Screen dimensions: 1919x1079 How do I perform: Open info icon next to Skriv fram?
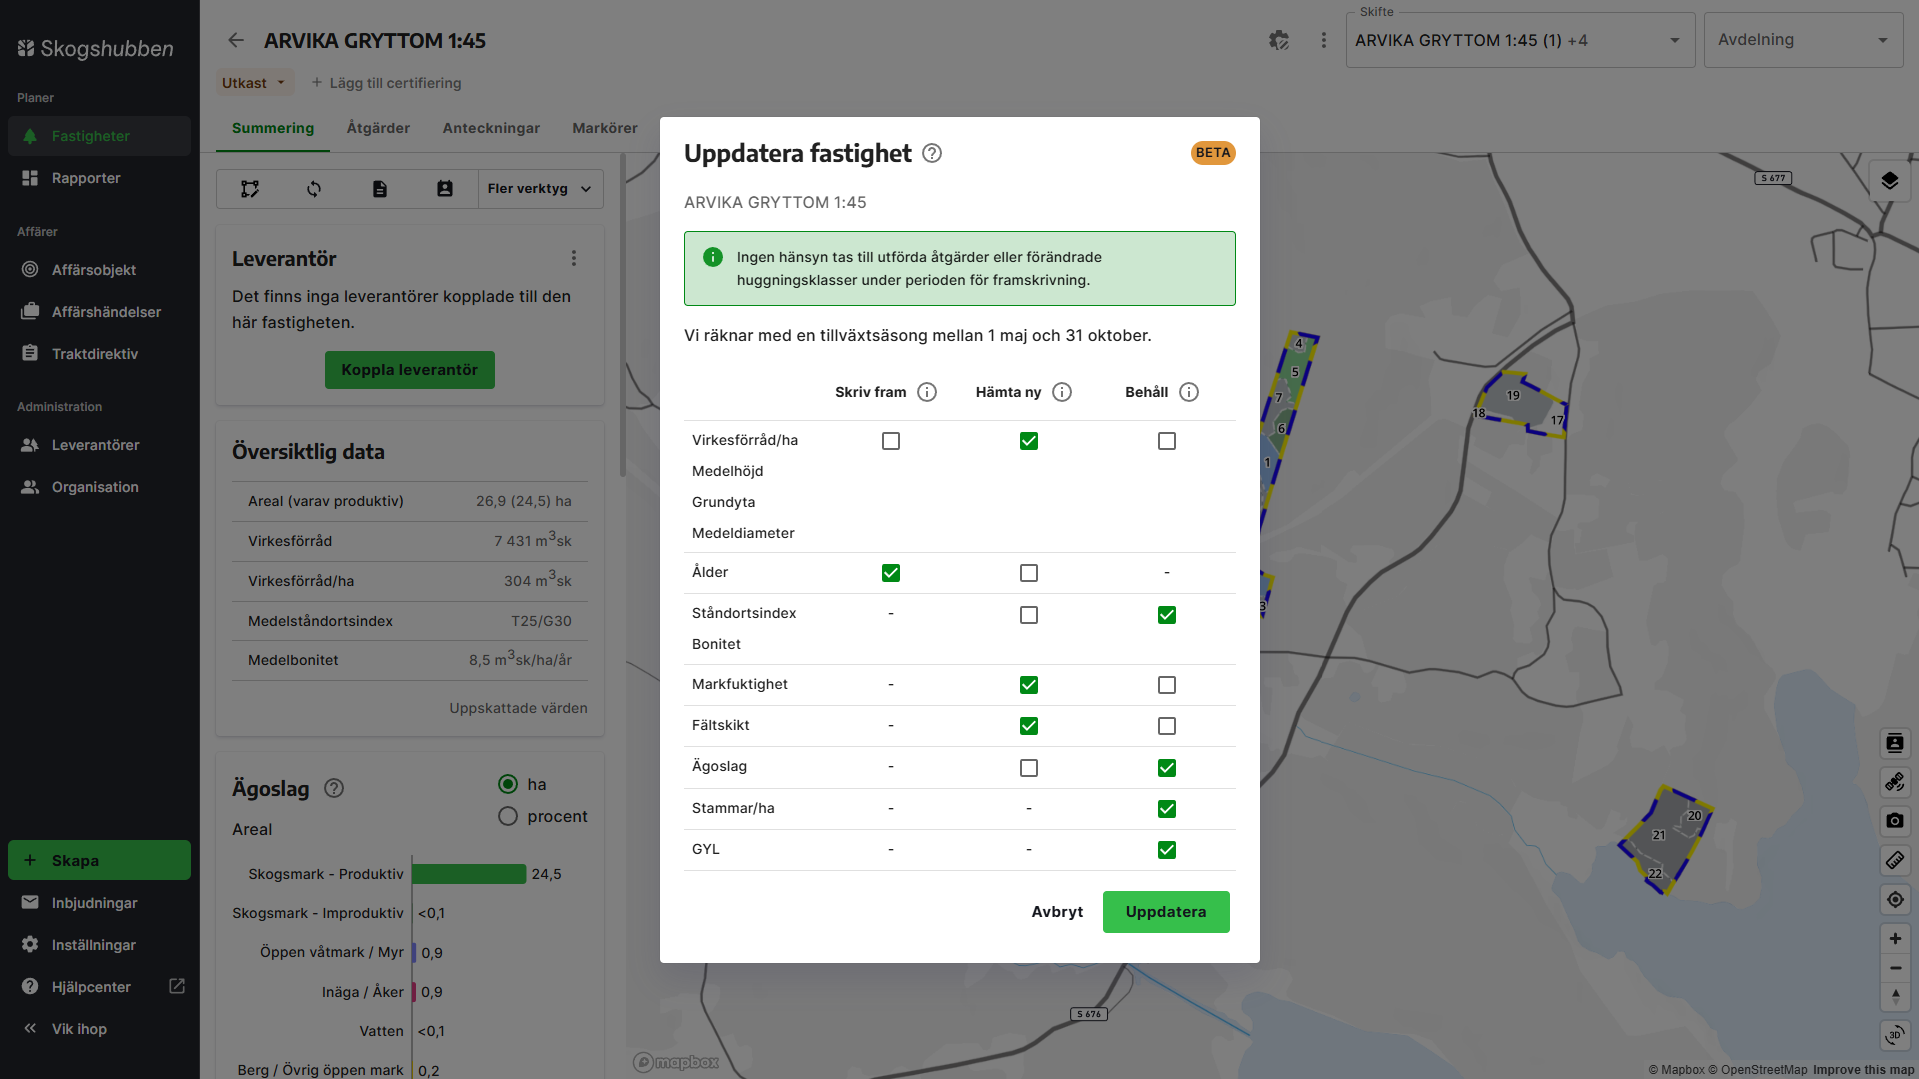[927, 392]
